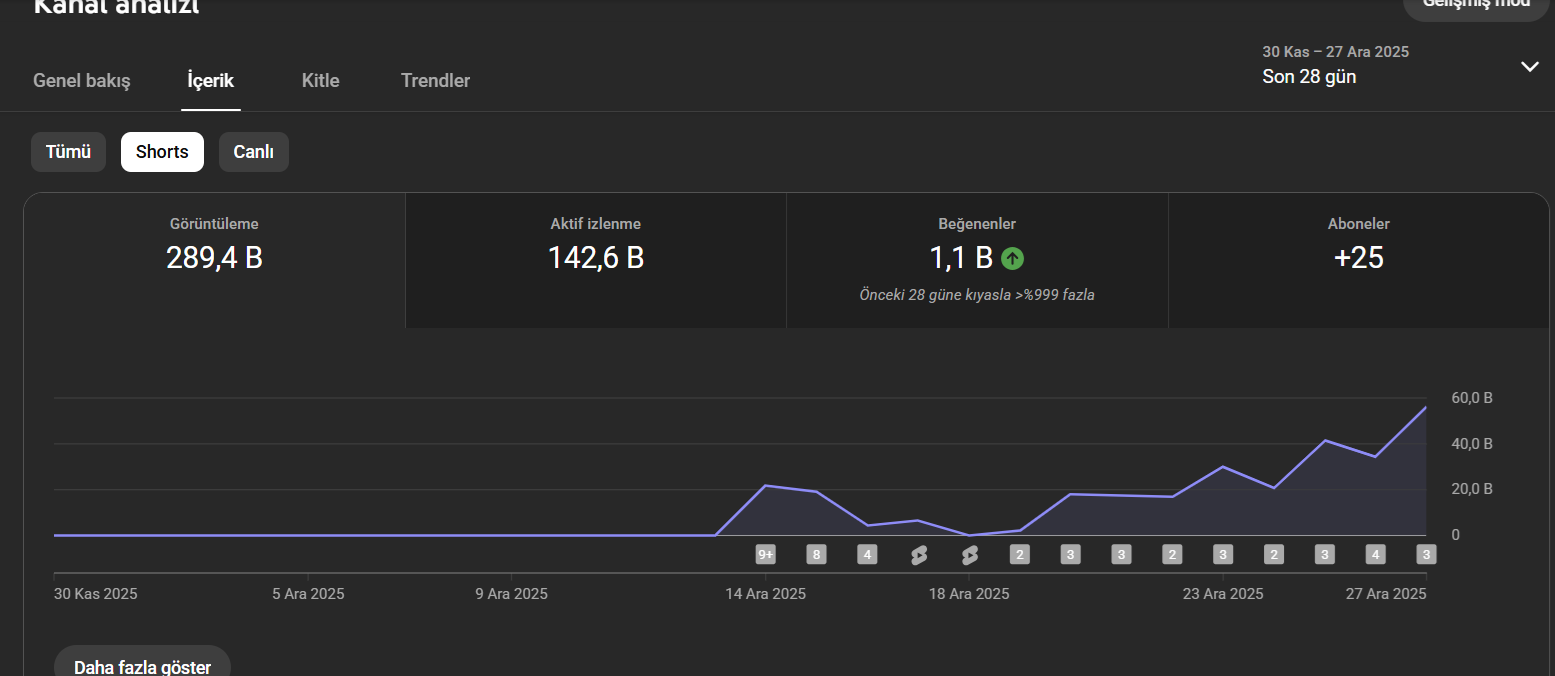Go to the Trendler tab
1555x676 pixels.
[x=435, y=81]
